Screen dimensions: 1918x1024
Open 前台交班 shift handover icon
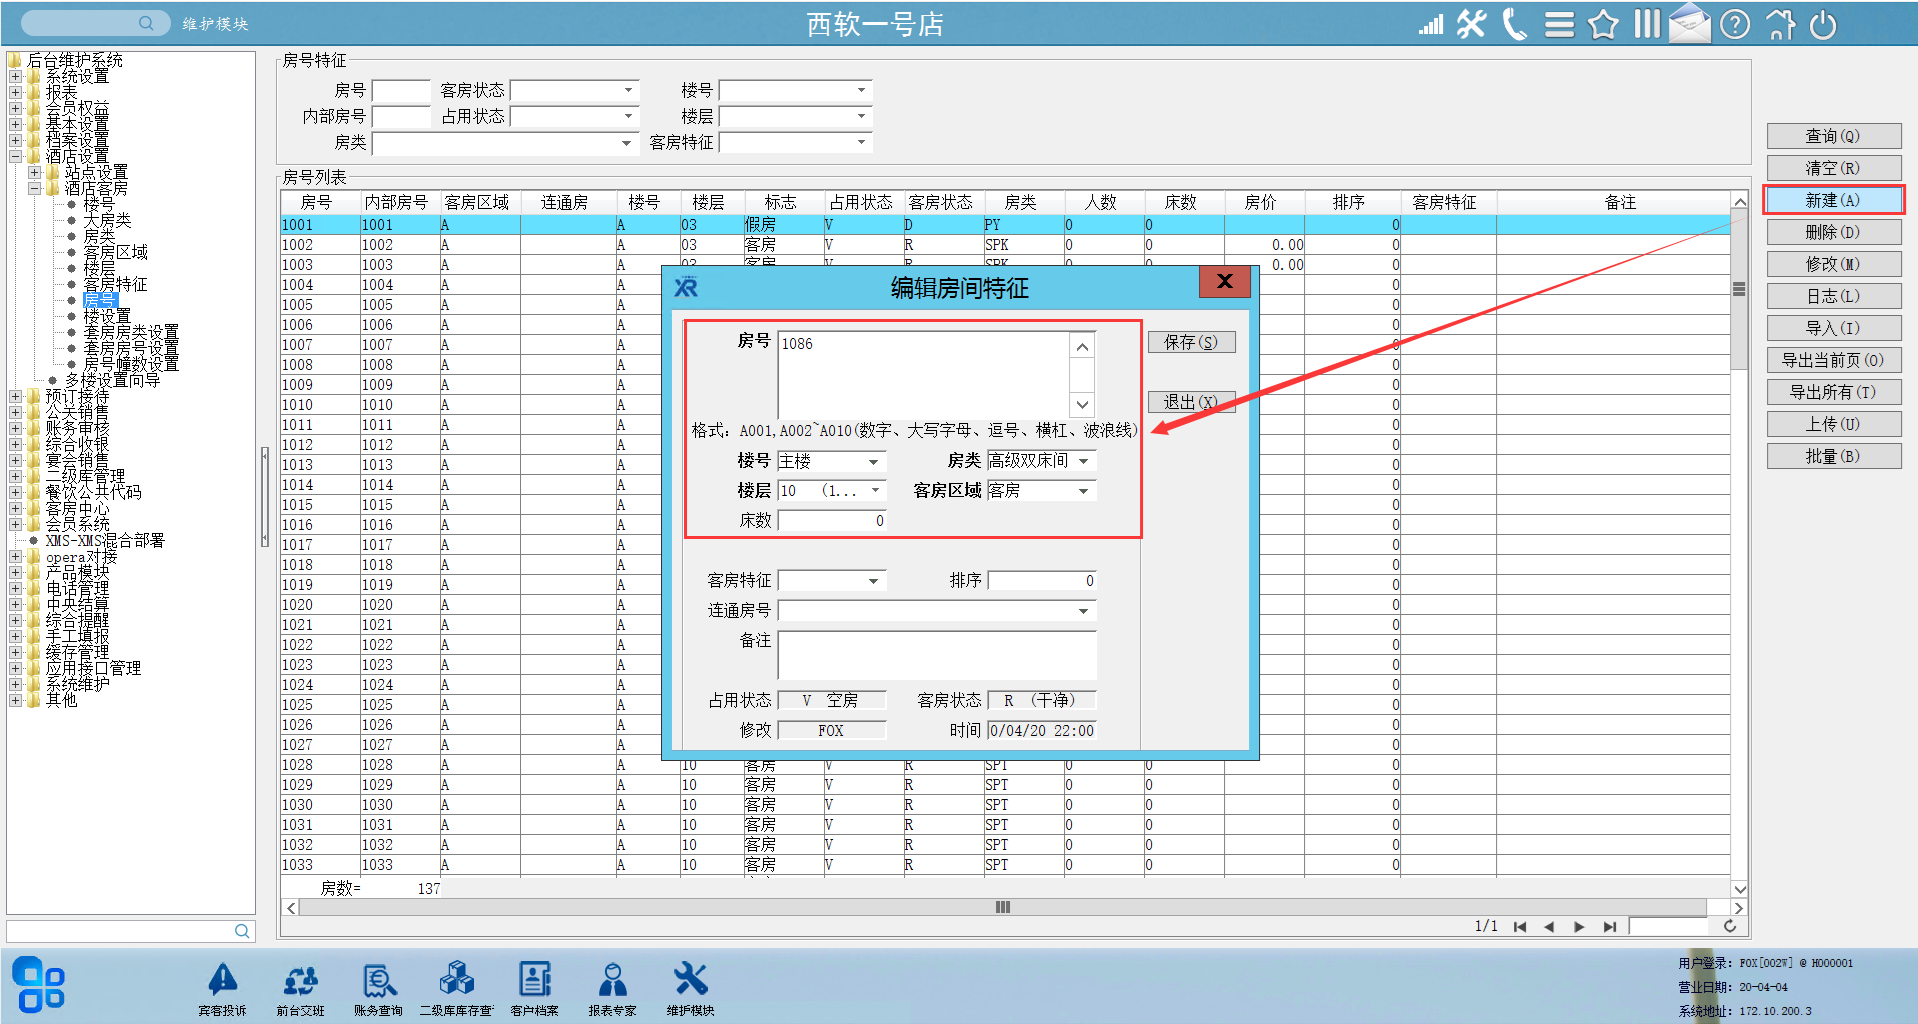coord(300,989)
